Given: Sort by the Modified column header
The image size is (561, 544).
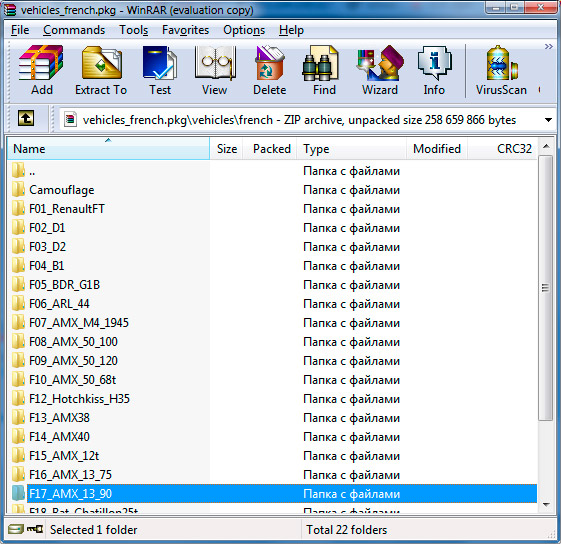Looking at the screenshot, I should point(437,149).
